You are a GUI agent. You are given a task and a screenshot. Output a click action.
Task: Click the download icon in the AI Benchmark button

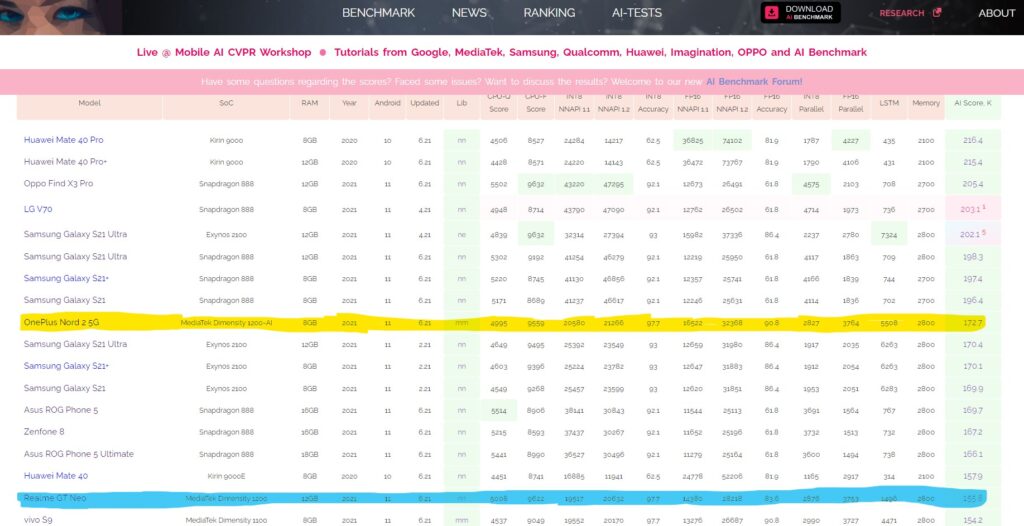point(772,12)
